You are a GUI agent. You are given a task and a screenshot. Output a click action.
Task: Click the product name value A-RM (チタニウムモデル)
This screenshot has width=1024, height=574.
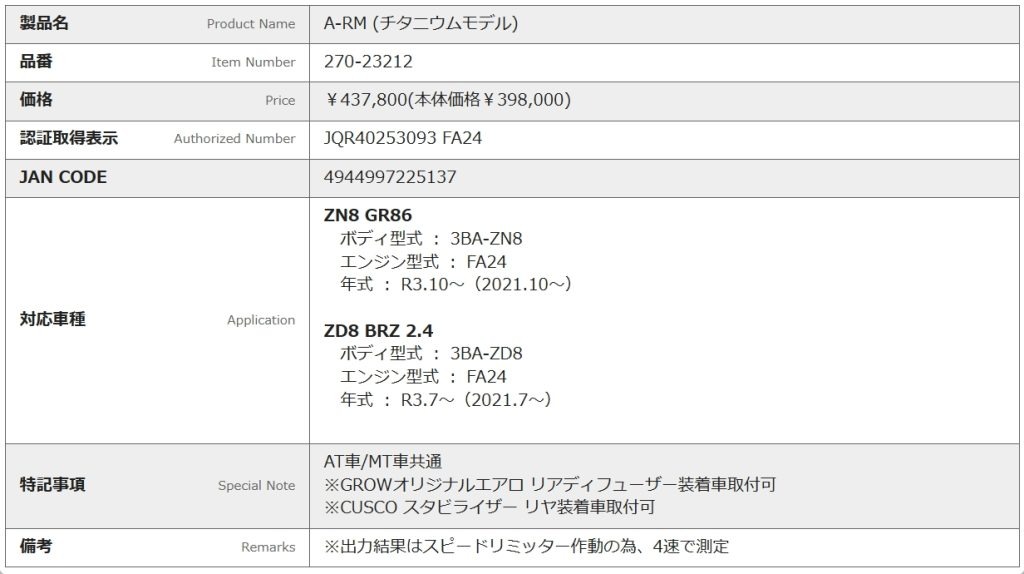tap(421, 23)
